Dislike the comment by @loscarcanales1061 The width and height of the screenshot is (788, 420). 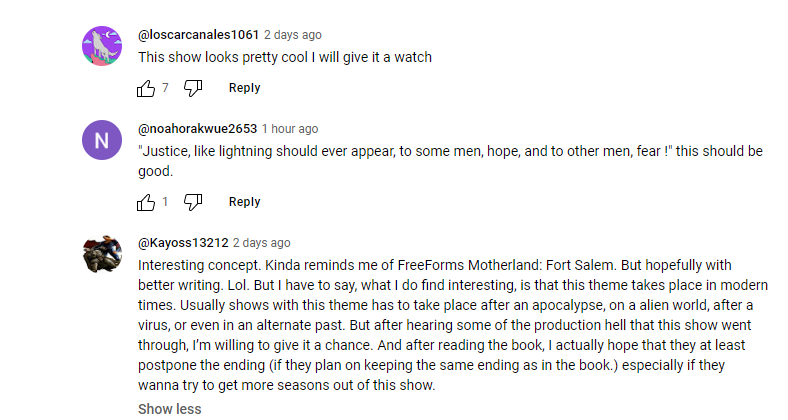click(x=194, y=88)
